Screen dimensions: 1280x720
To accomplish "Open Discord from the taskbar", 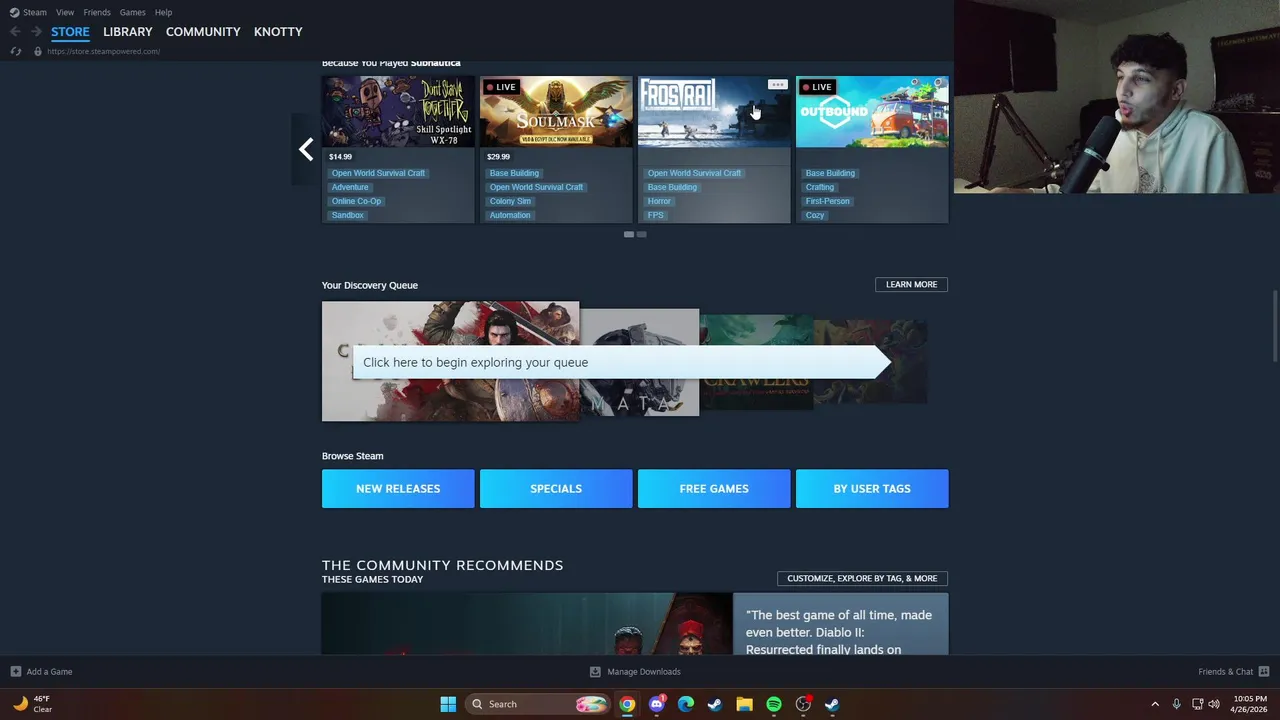I will point(656,704).
